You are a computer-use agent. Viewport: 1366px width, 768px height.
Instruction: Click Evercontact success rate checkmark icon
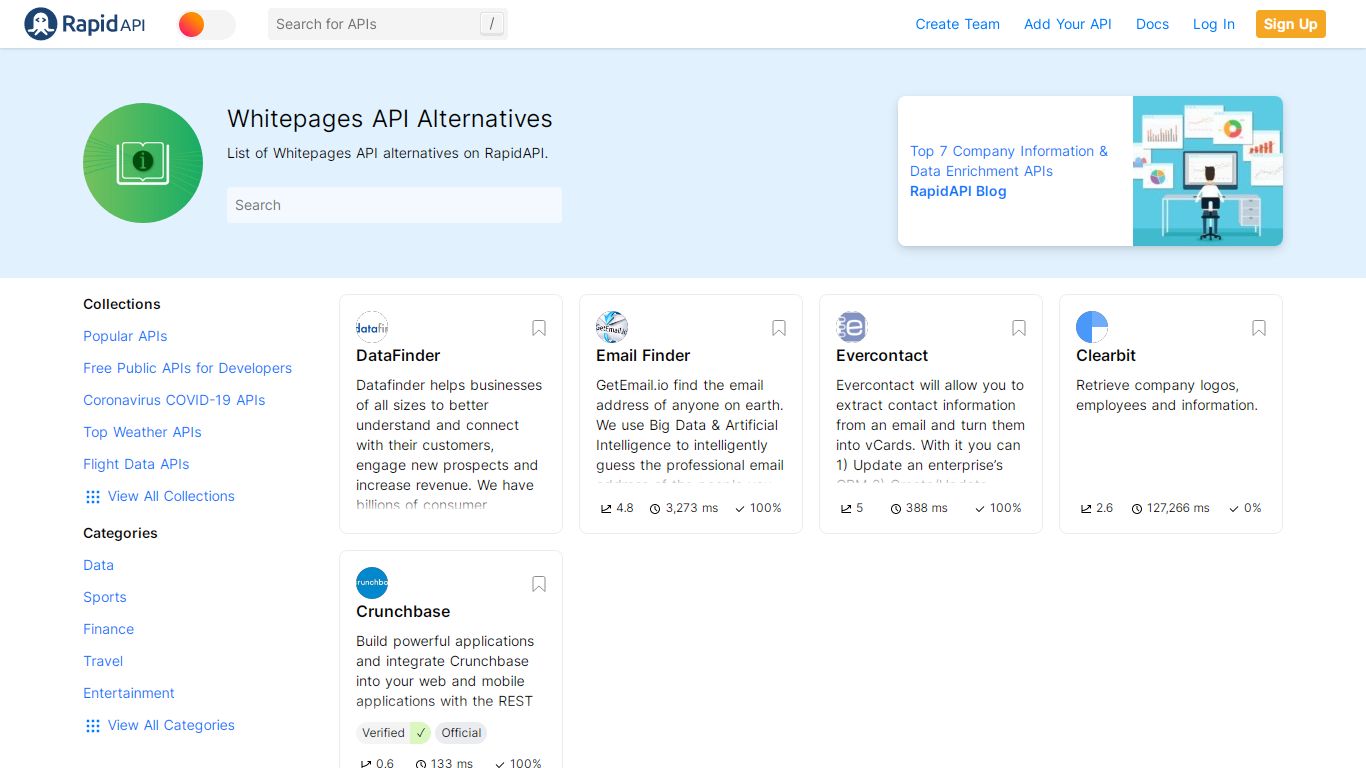click(x=980, y=509)
